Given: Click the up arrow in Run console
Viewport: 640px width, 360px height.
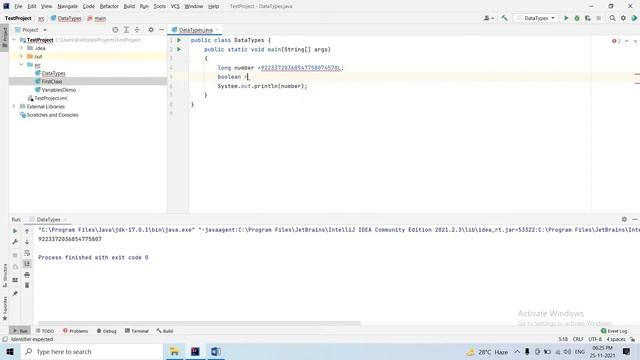Looking at the screenshot, I should coord(27,231).
